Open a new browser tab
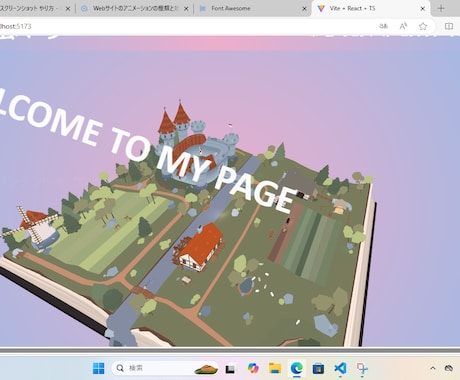The image size is (460, 380). 441,9
